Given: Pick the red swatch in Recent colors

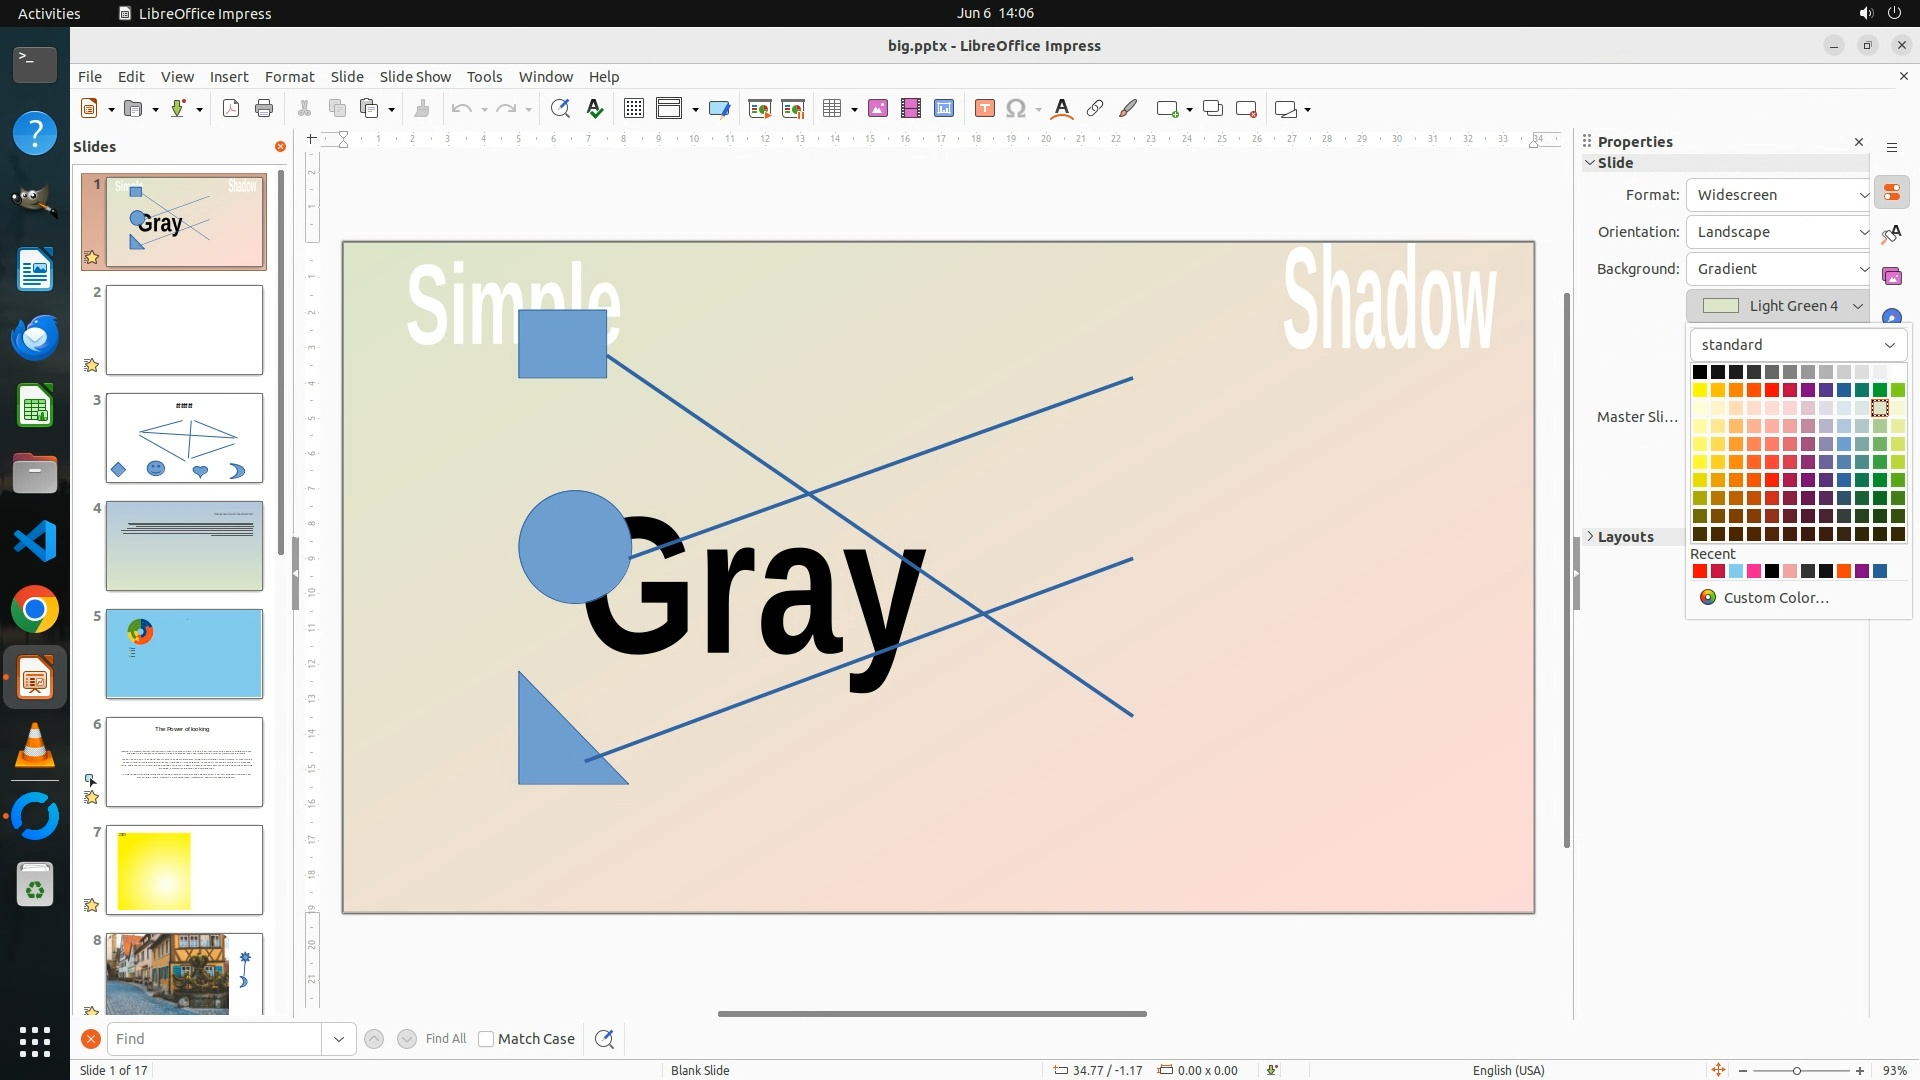Looking at the screenshot, I should (1699, 572).
